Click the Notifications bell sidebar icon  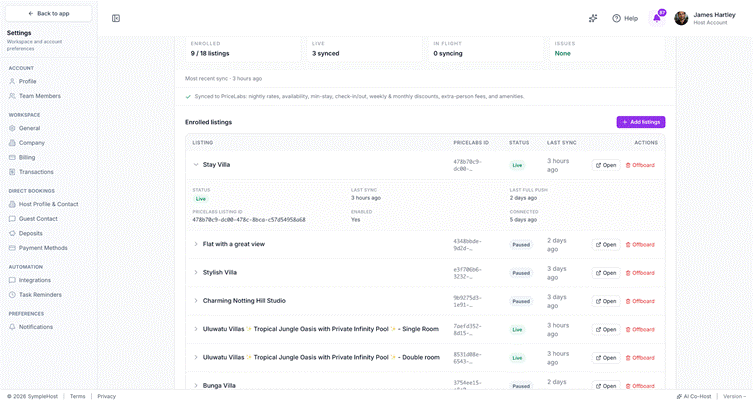tap(12, 327)
